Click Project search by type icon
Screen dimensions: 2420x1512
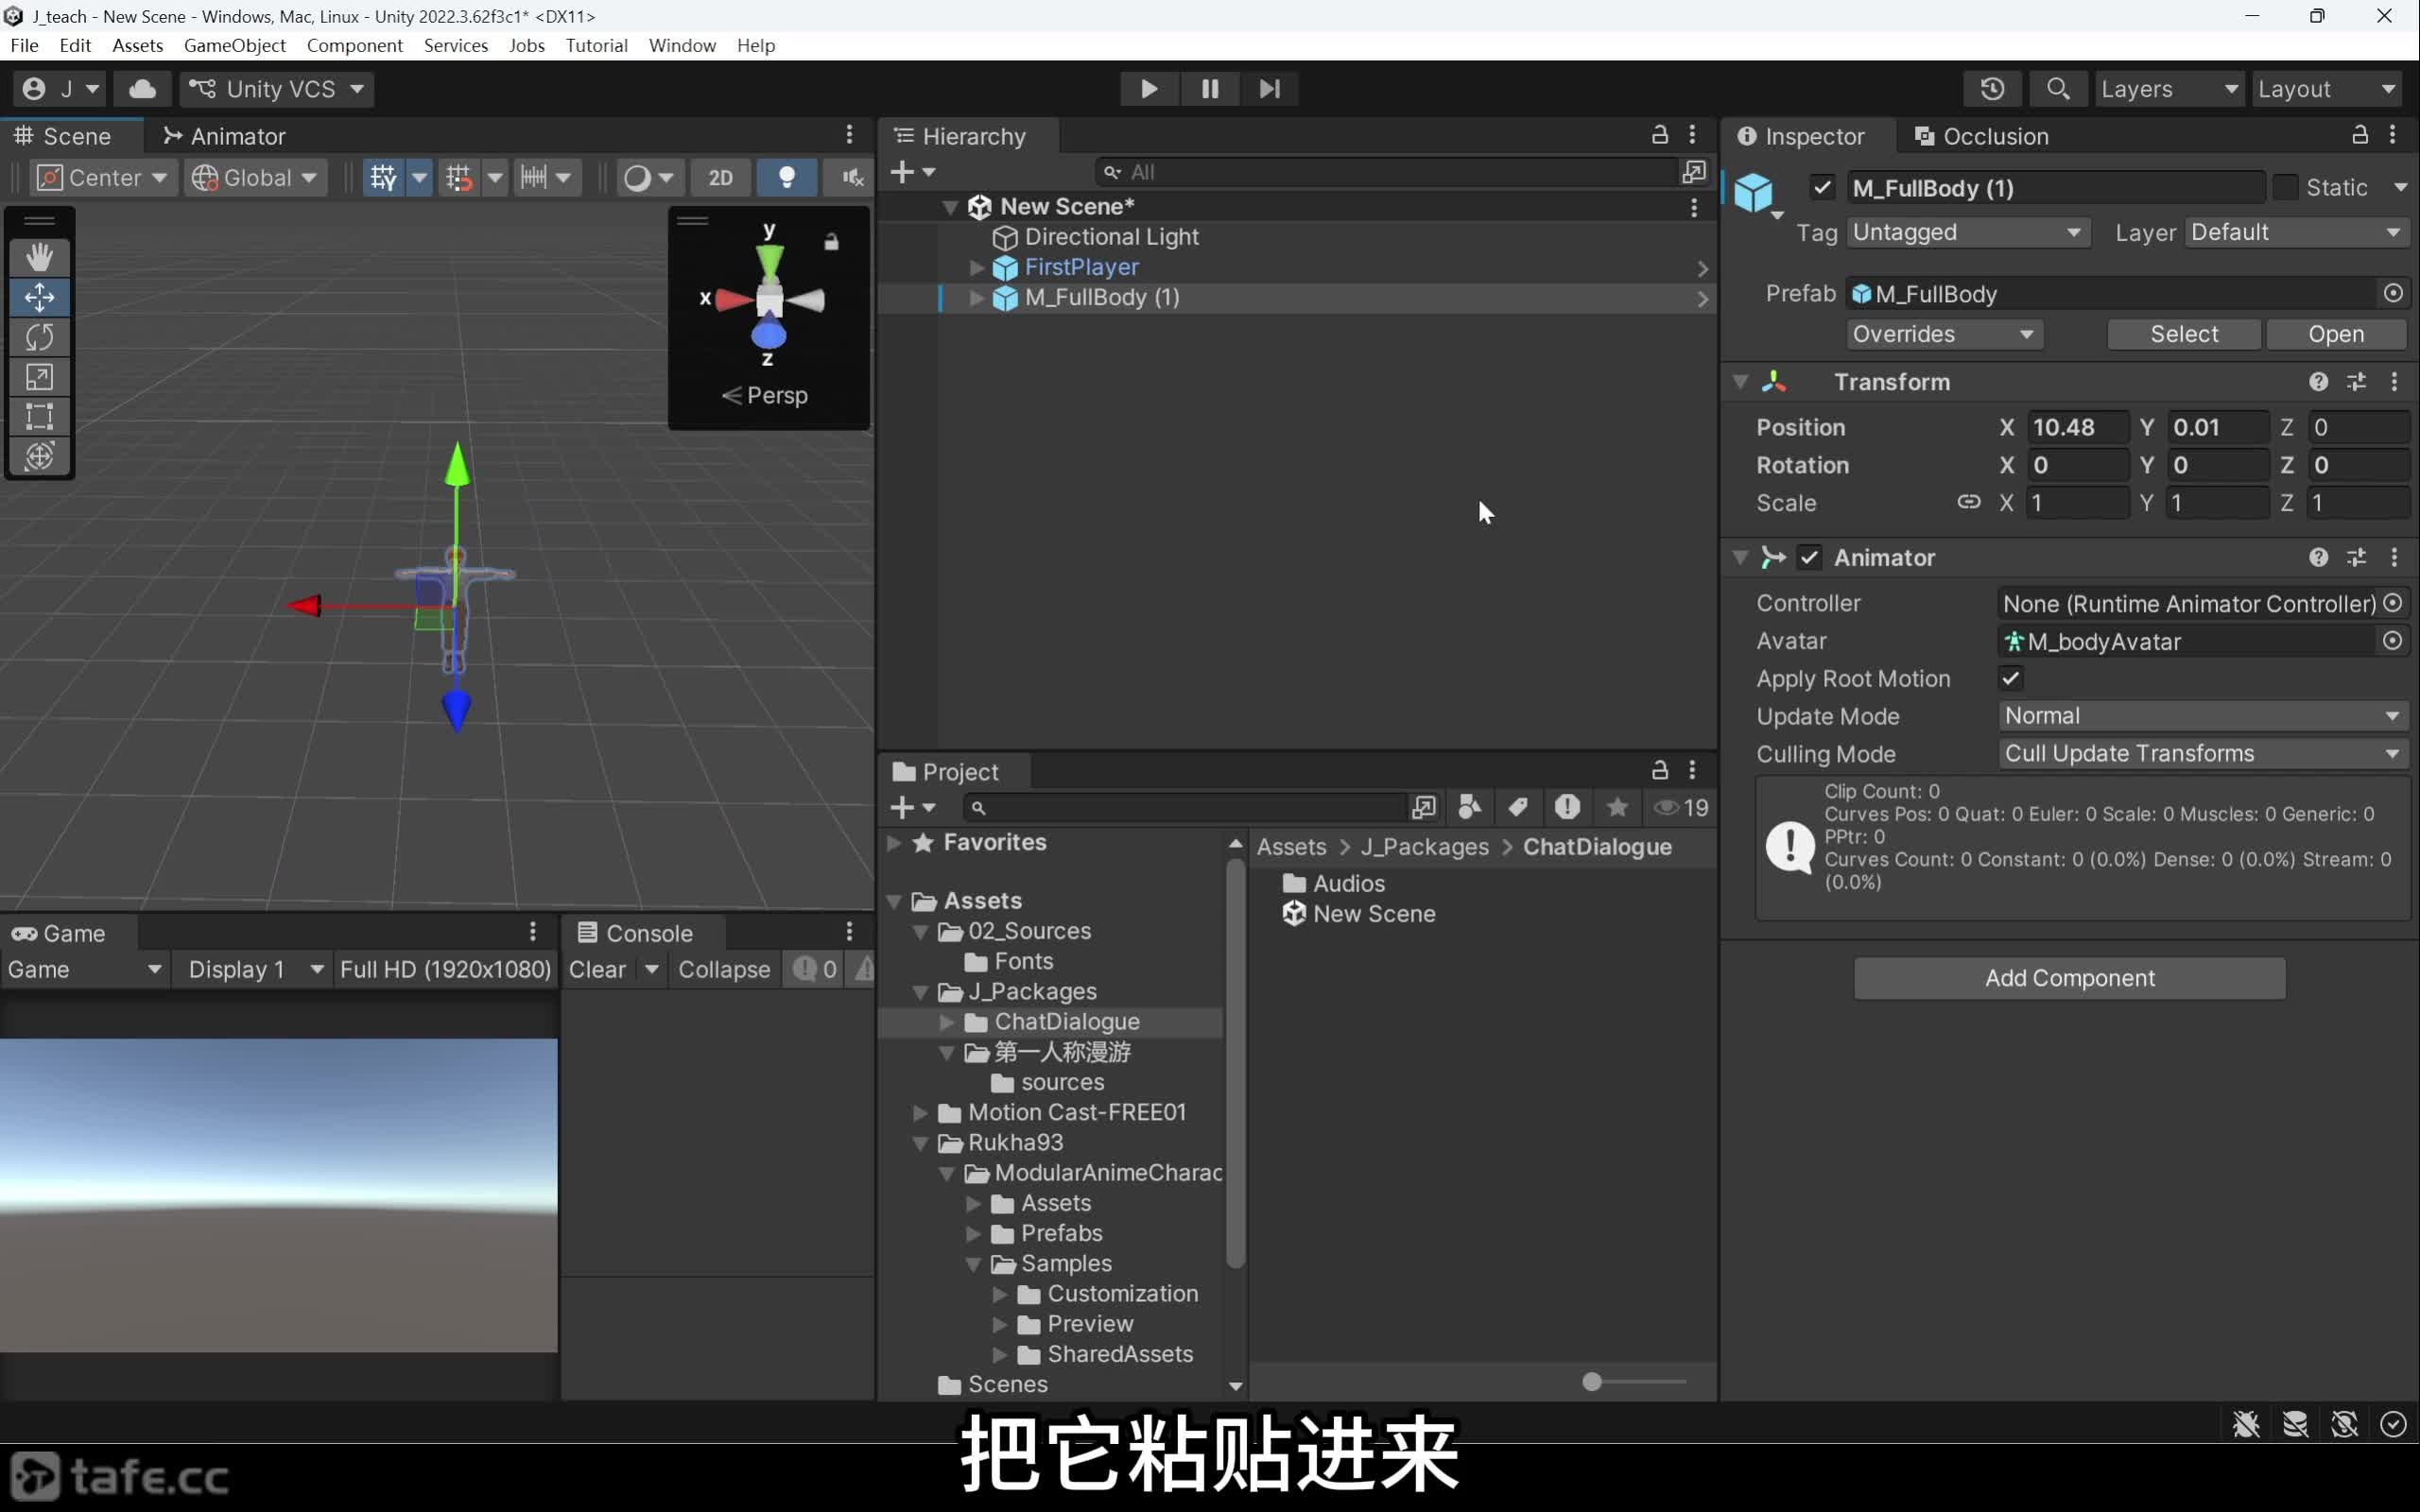(1469, 807)
